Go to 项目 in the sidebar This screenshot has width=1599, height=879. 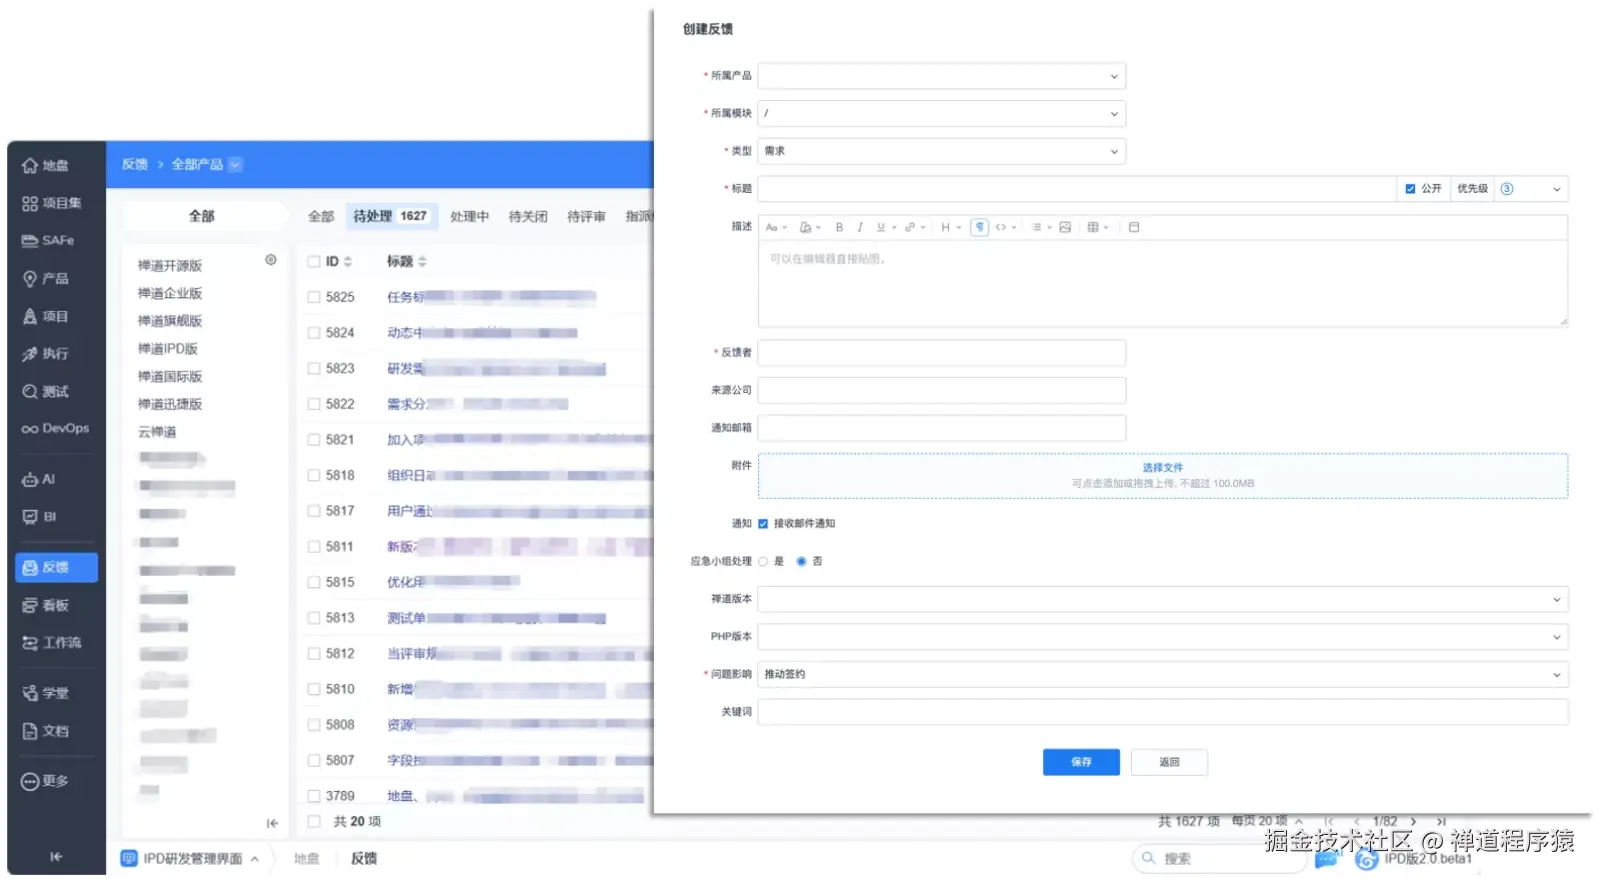[45, 317]
